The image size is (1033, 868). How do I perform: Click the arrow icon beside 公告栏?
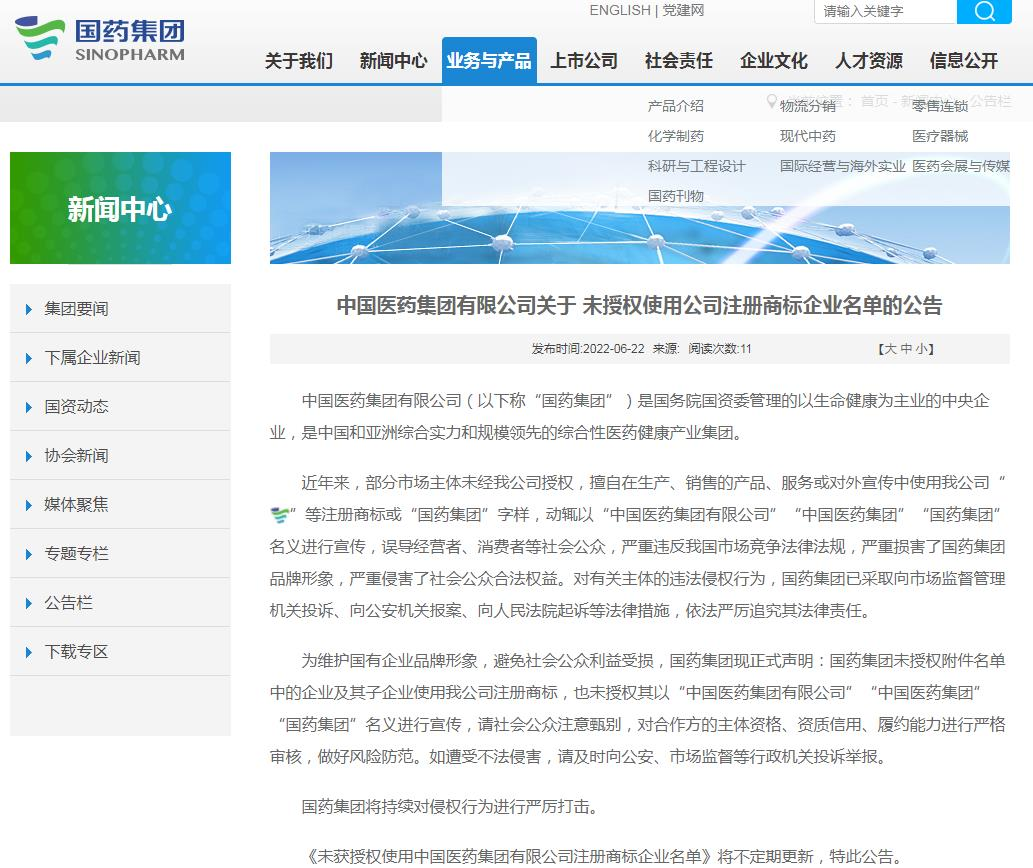point(28,603)
